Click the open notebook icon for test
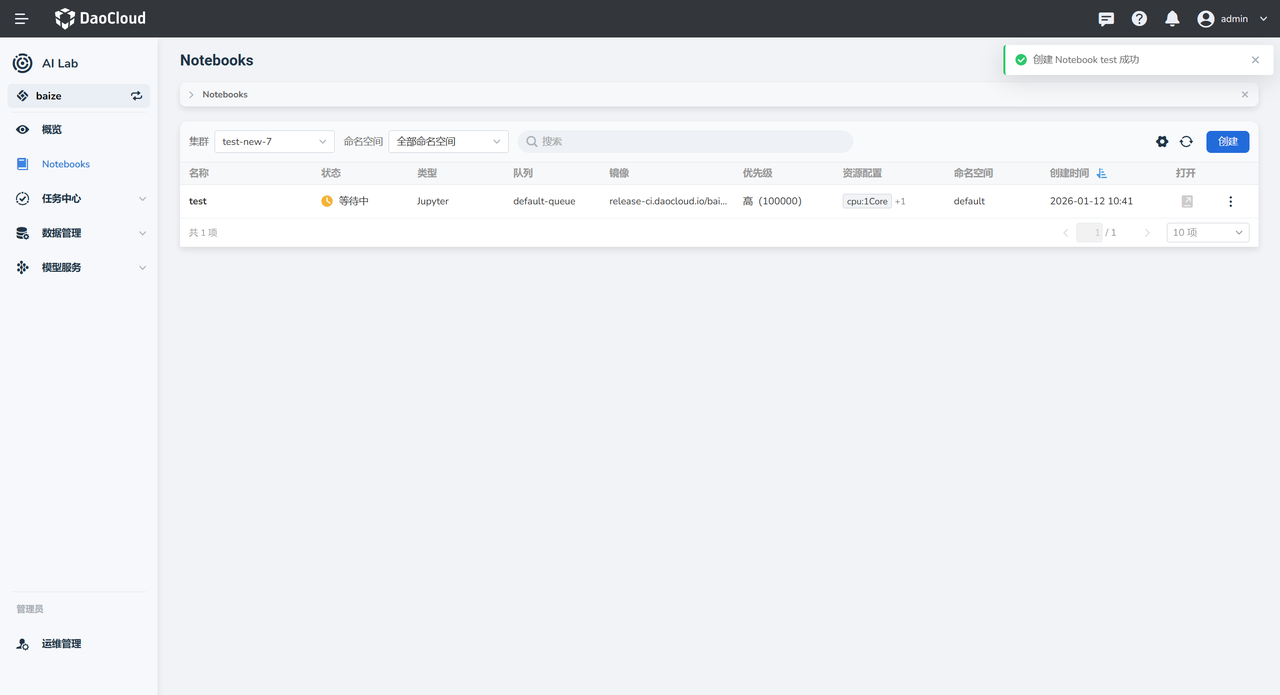This screenshot has height=695, width=1280. pos(1187,201)
